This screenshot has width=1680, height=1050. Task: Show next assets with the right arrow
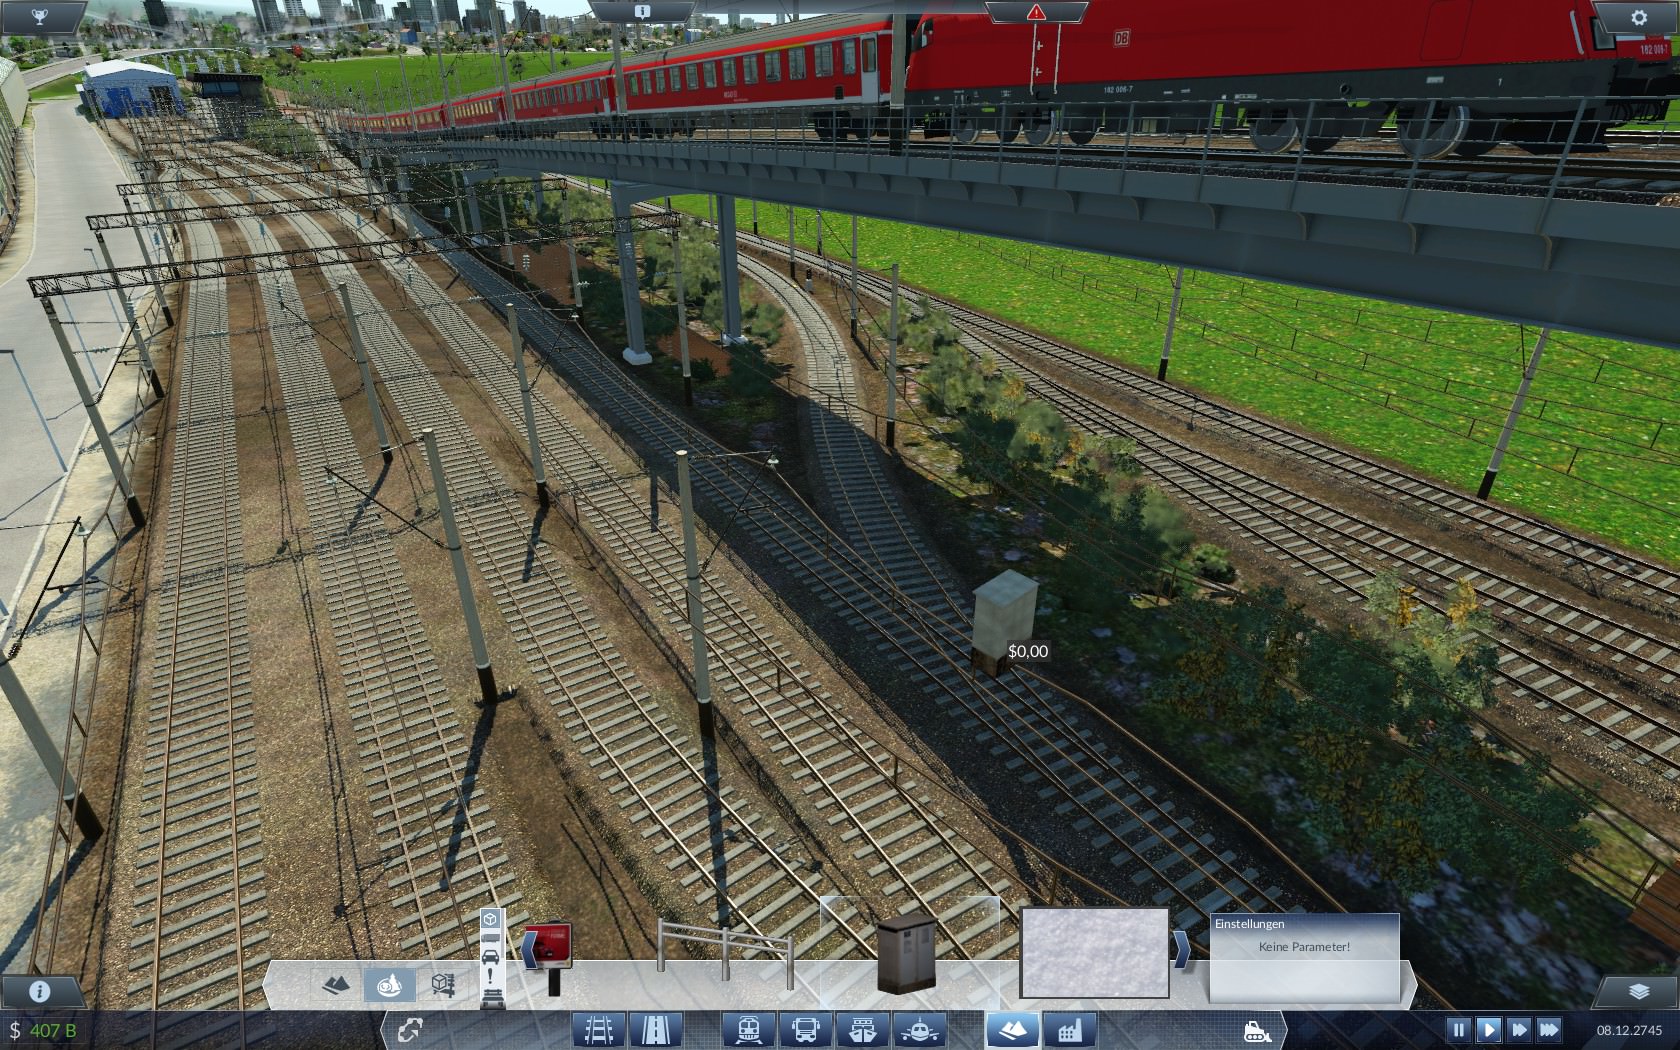[1182, 949]
